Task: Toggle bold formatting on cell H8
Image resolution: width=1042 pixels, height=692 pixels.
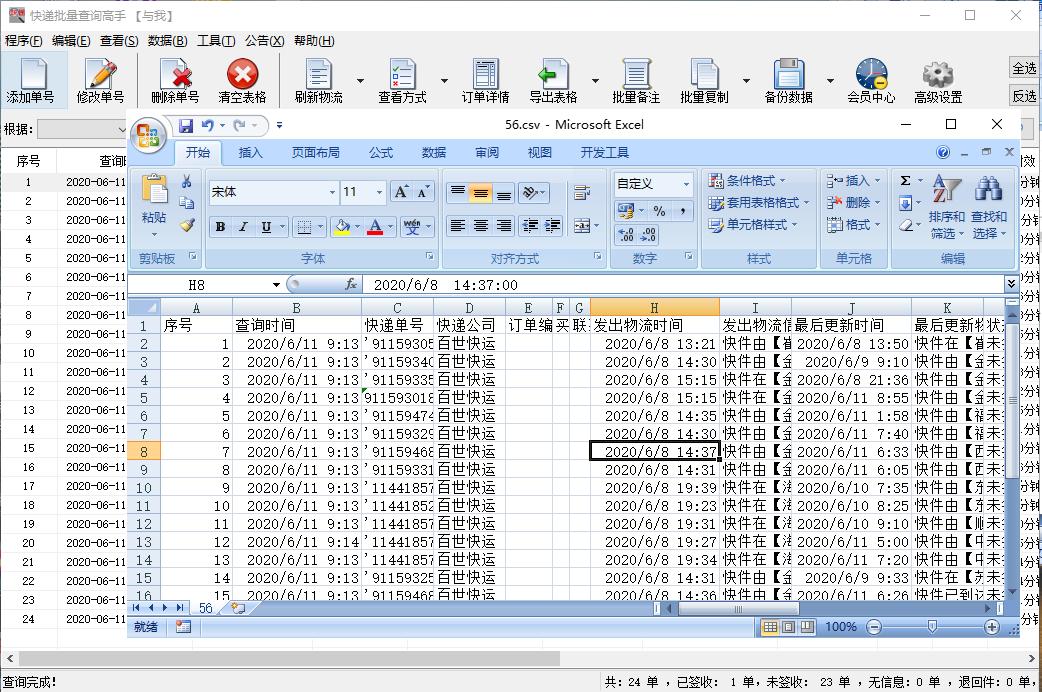Action: [219, 228]
